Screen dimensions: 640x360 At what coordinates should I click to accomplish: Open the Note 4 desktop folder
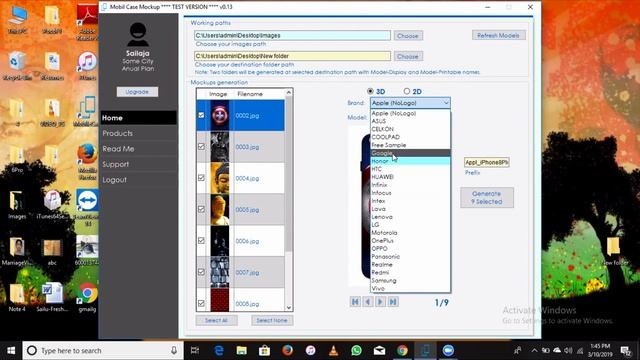(17, 297)
